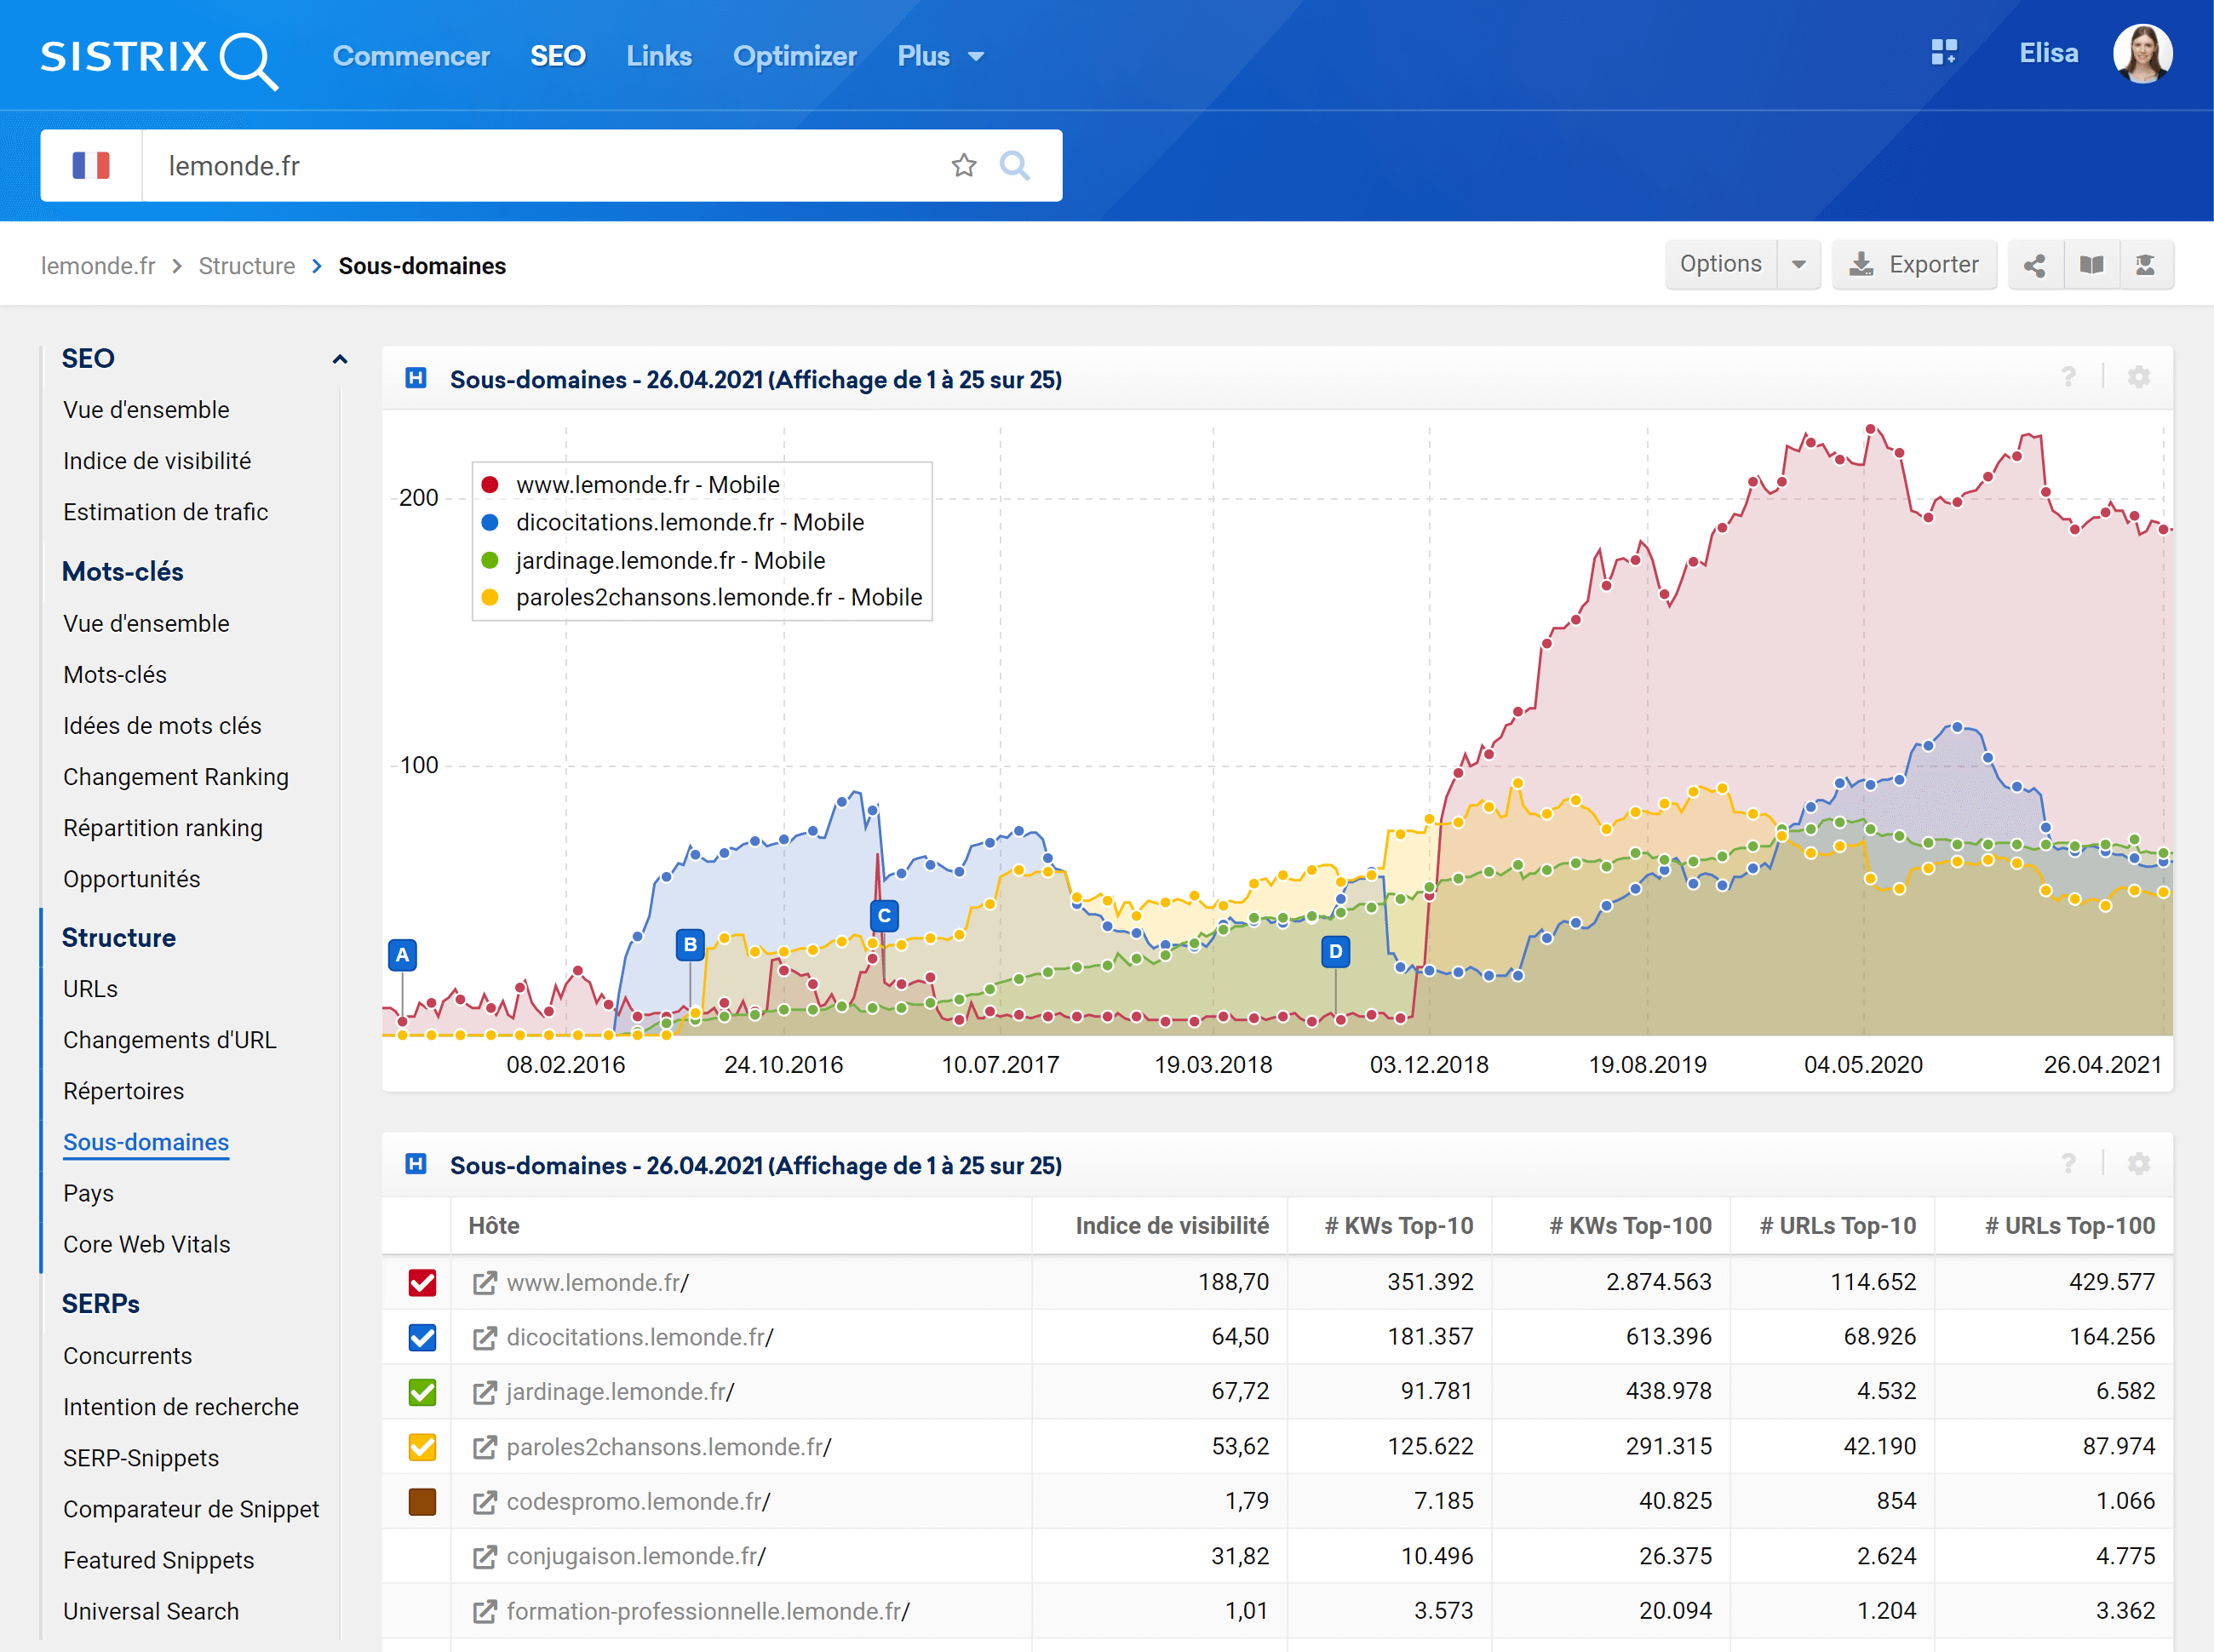The width and height of the screenshot is (2214, 1652).
Task: Run search with the magnifier icon
Action: [x=1014, y=165]
